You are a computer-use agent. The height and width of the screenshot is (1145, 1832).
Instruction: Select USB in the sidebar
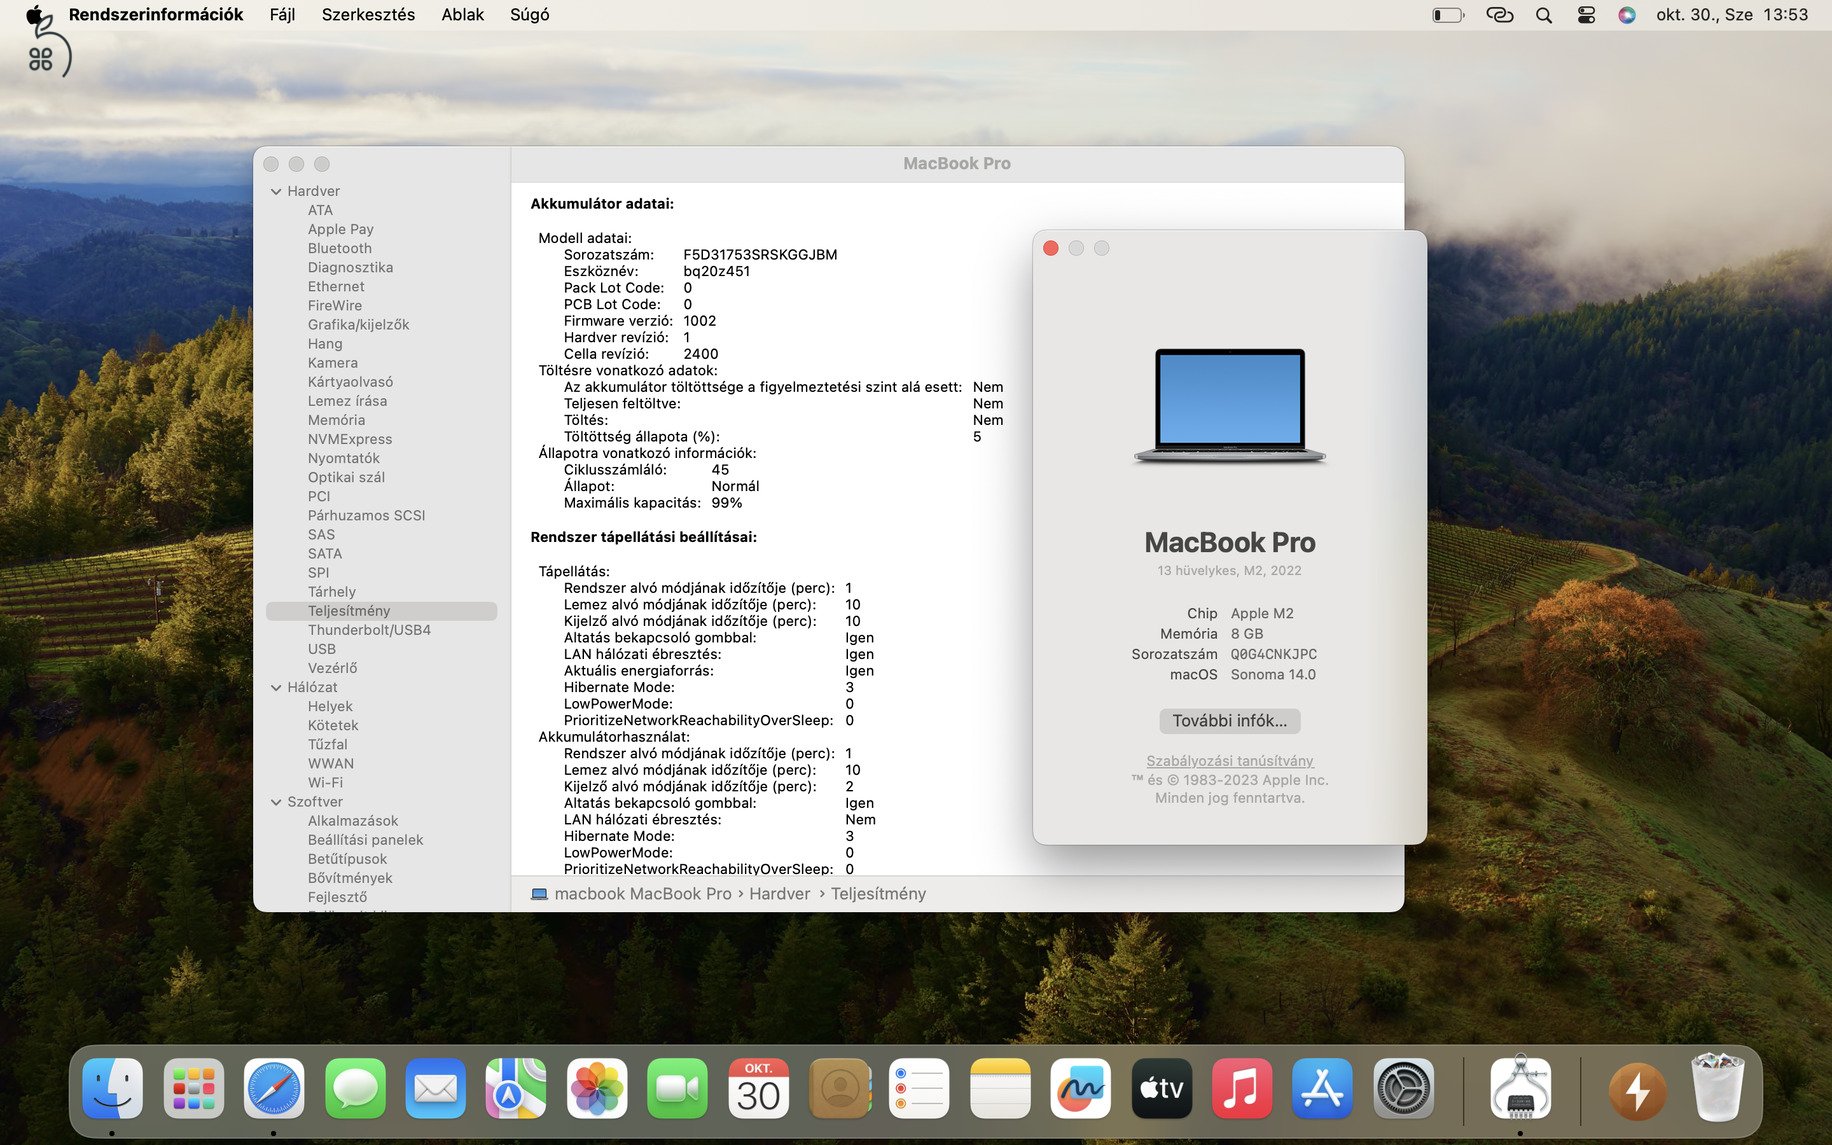(x=322, y=649)
